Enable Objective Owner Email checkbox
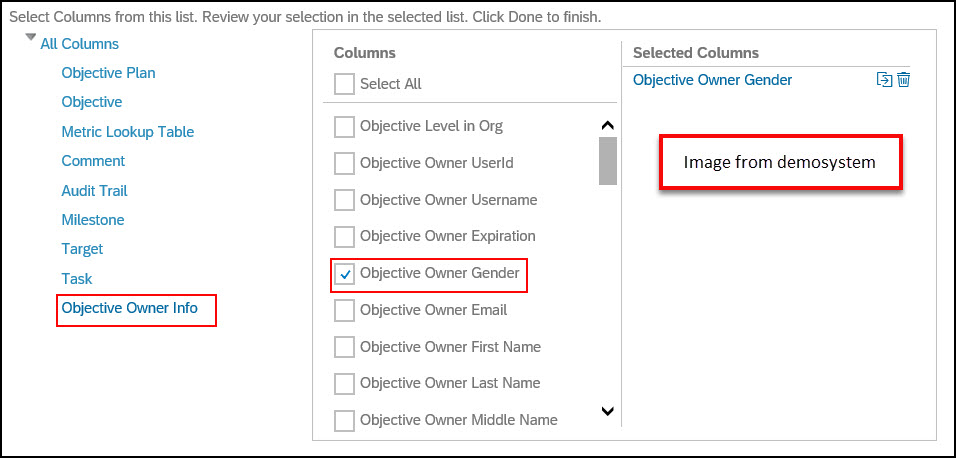Image resolution: width=956 pixels, height=458 pixels. pyautogui.click(x=344, y=310)
